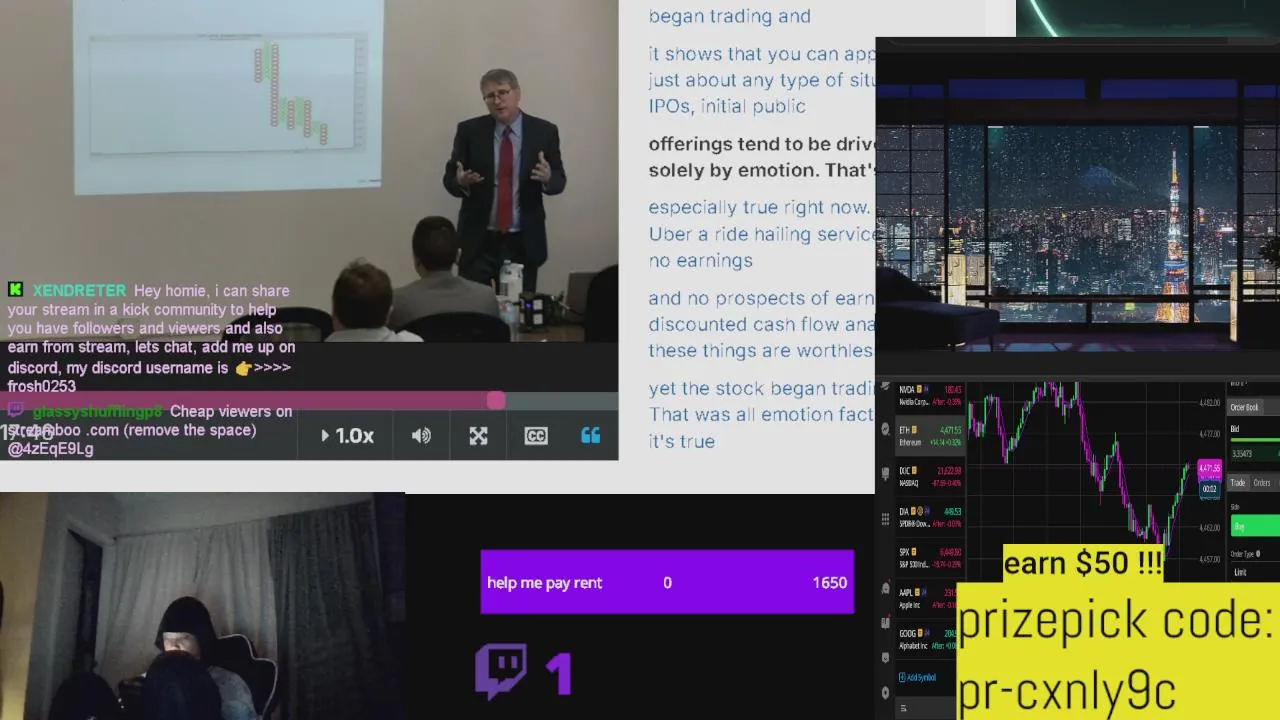Click the grid apps icon in trading sidebar
This screenshot has width=1280, height=720.
pos(885,519)
